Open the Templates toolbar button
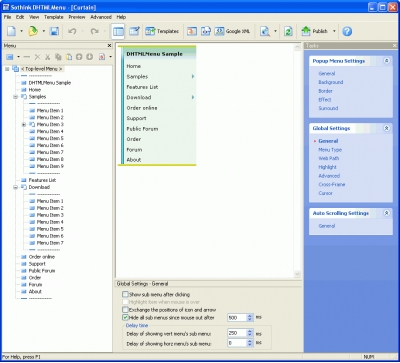This screenshot has width=400, height=363. pyautogui.click(x=162, y=31)
